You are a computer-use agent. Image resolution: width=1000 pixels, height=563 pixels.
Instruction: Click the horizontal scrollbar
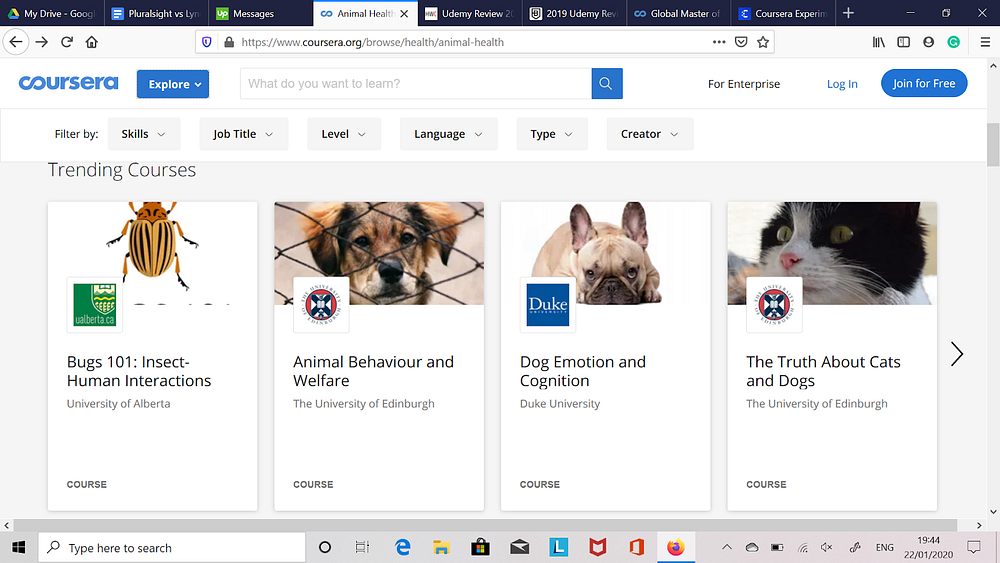(x=485, y=525)
